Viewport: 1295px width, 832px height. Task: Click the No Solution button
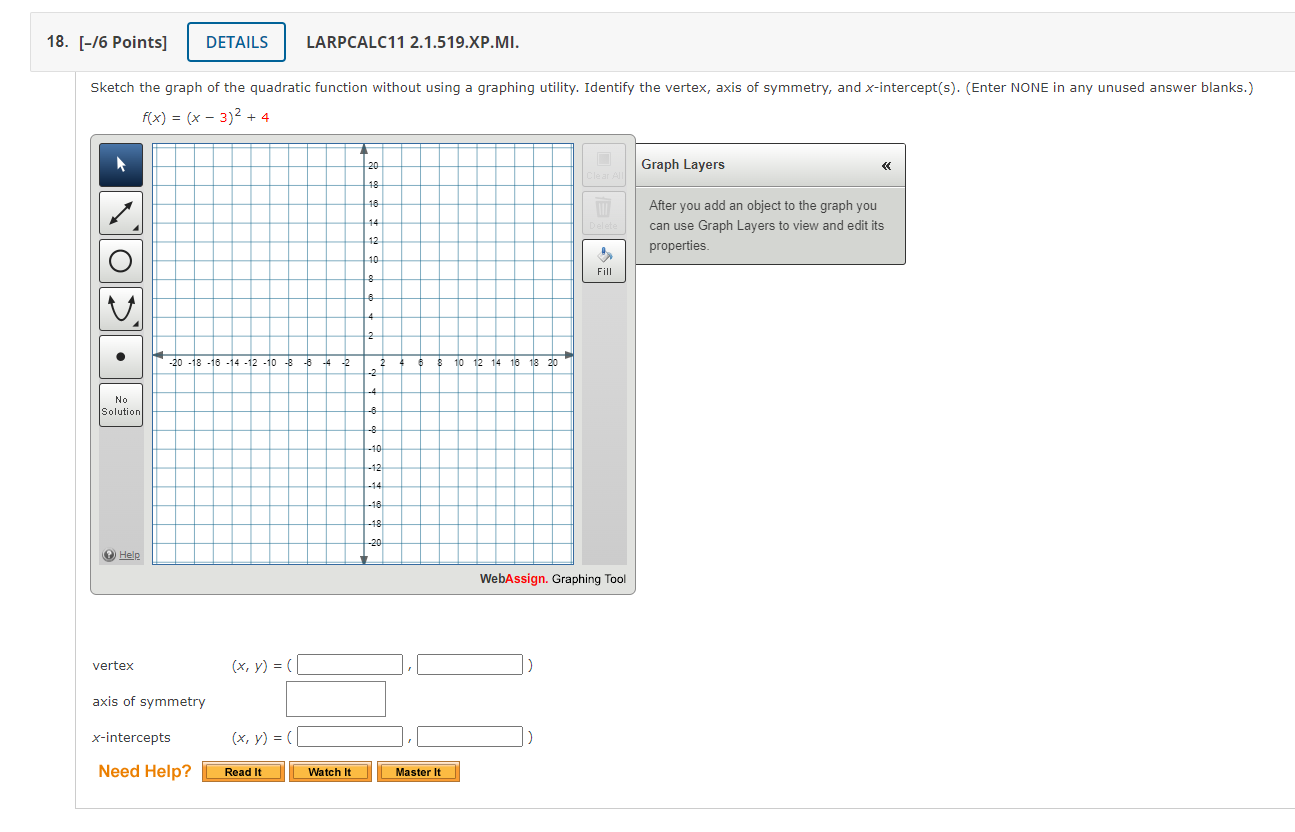[121, 405]
